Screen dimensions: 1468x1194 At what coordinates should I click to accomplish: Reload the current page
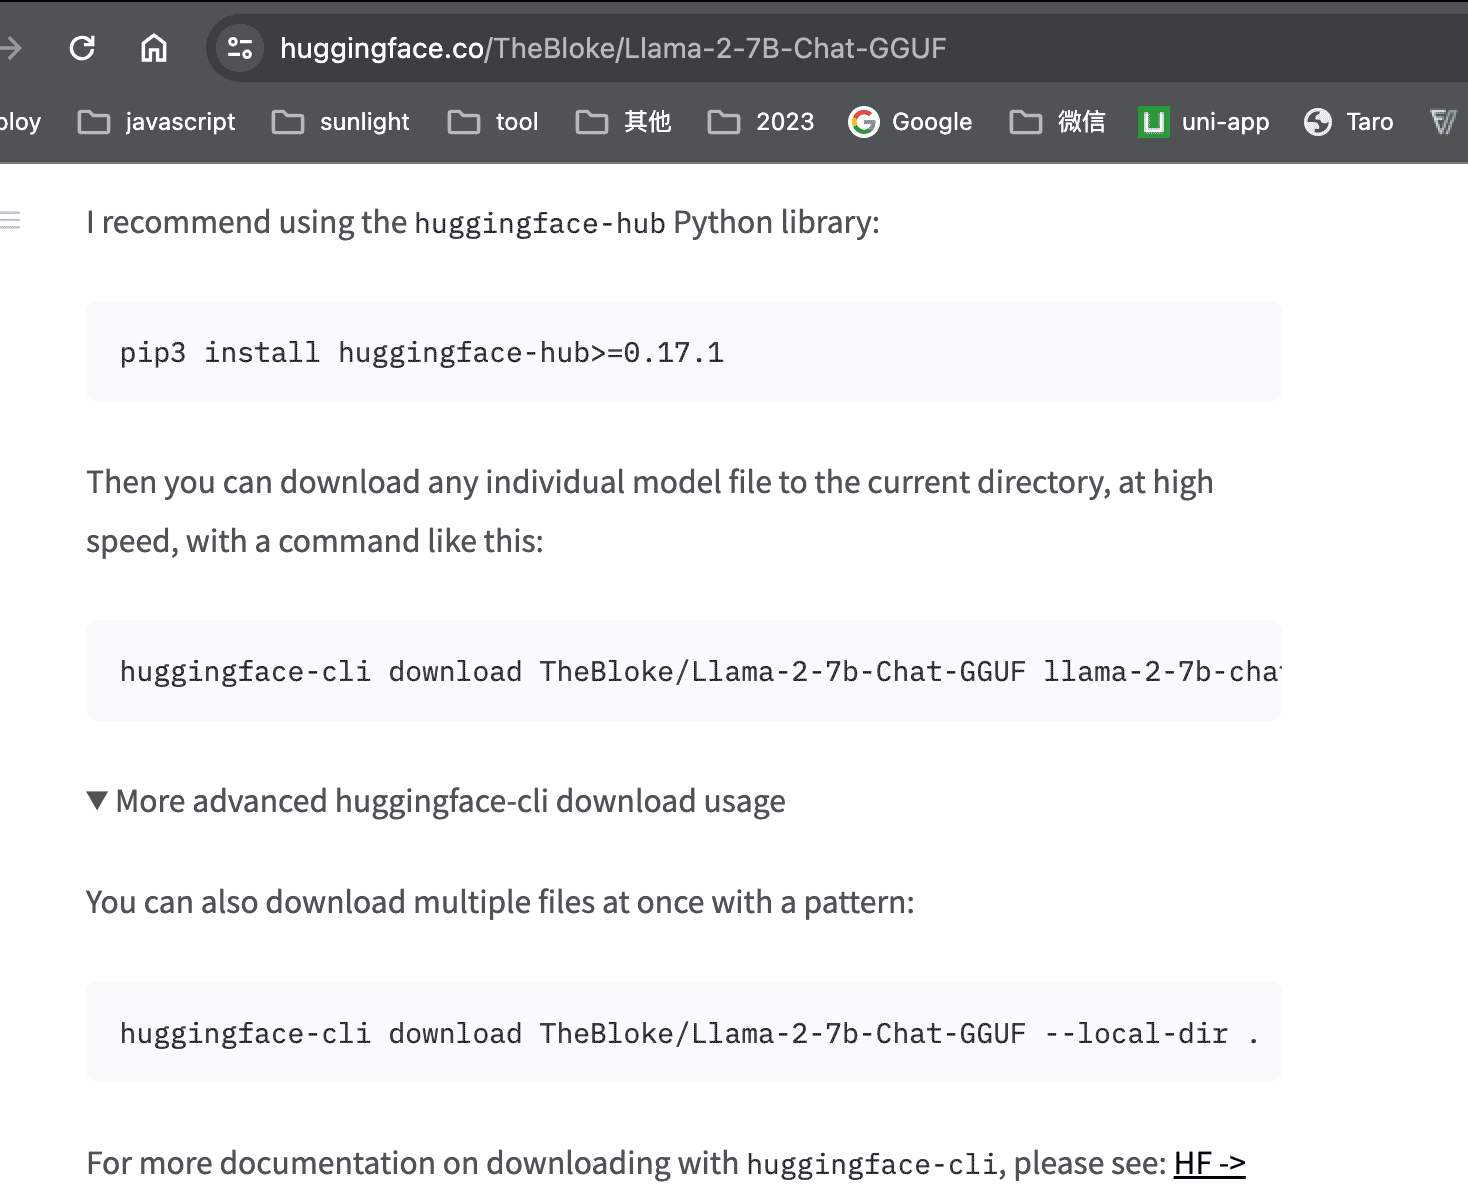(83, 47)
